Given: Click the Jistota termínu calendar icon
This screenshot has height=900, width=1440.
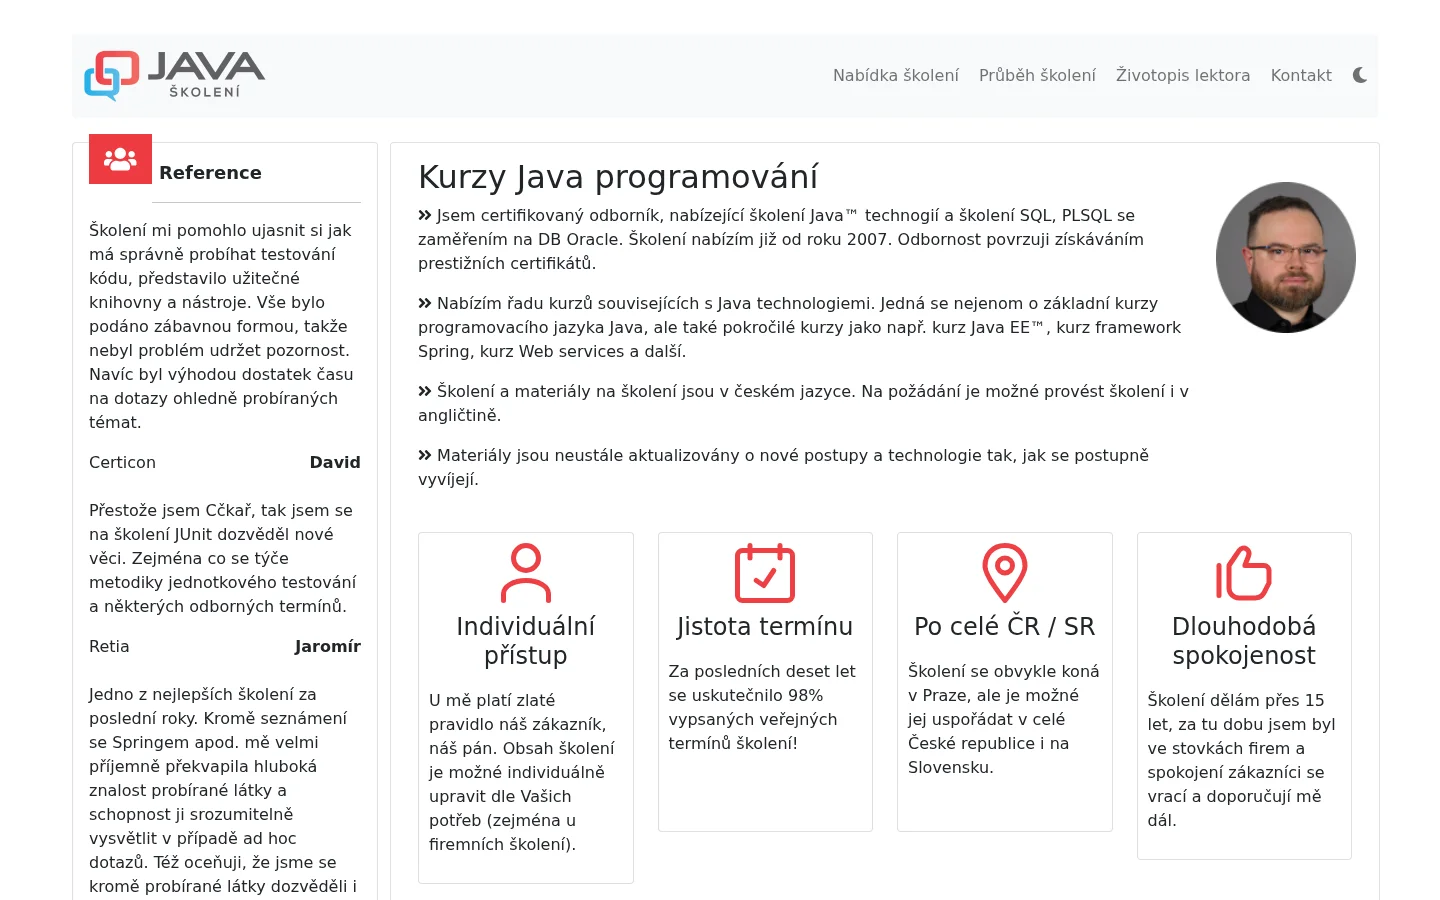Looking at the screenshot, I should pyautogui.click(x=765, y=573).
